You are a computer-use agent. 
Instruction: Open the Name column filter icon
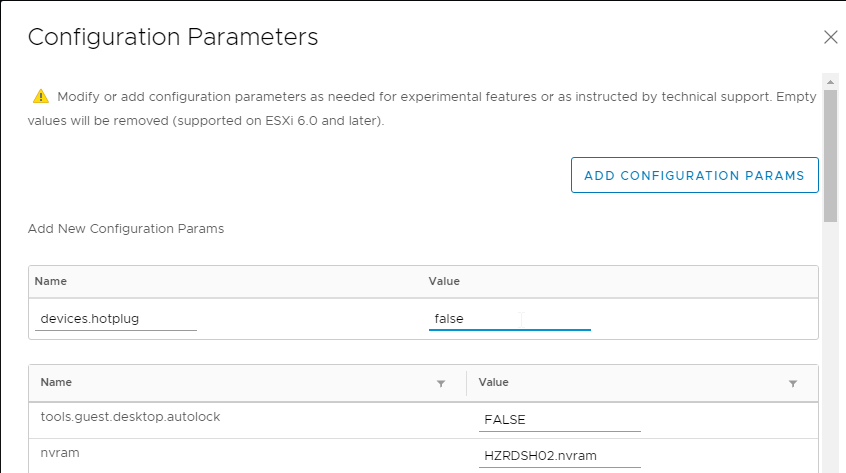coord(441,383)
